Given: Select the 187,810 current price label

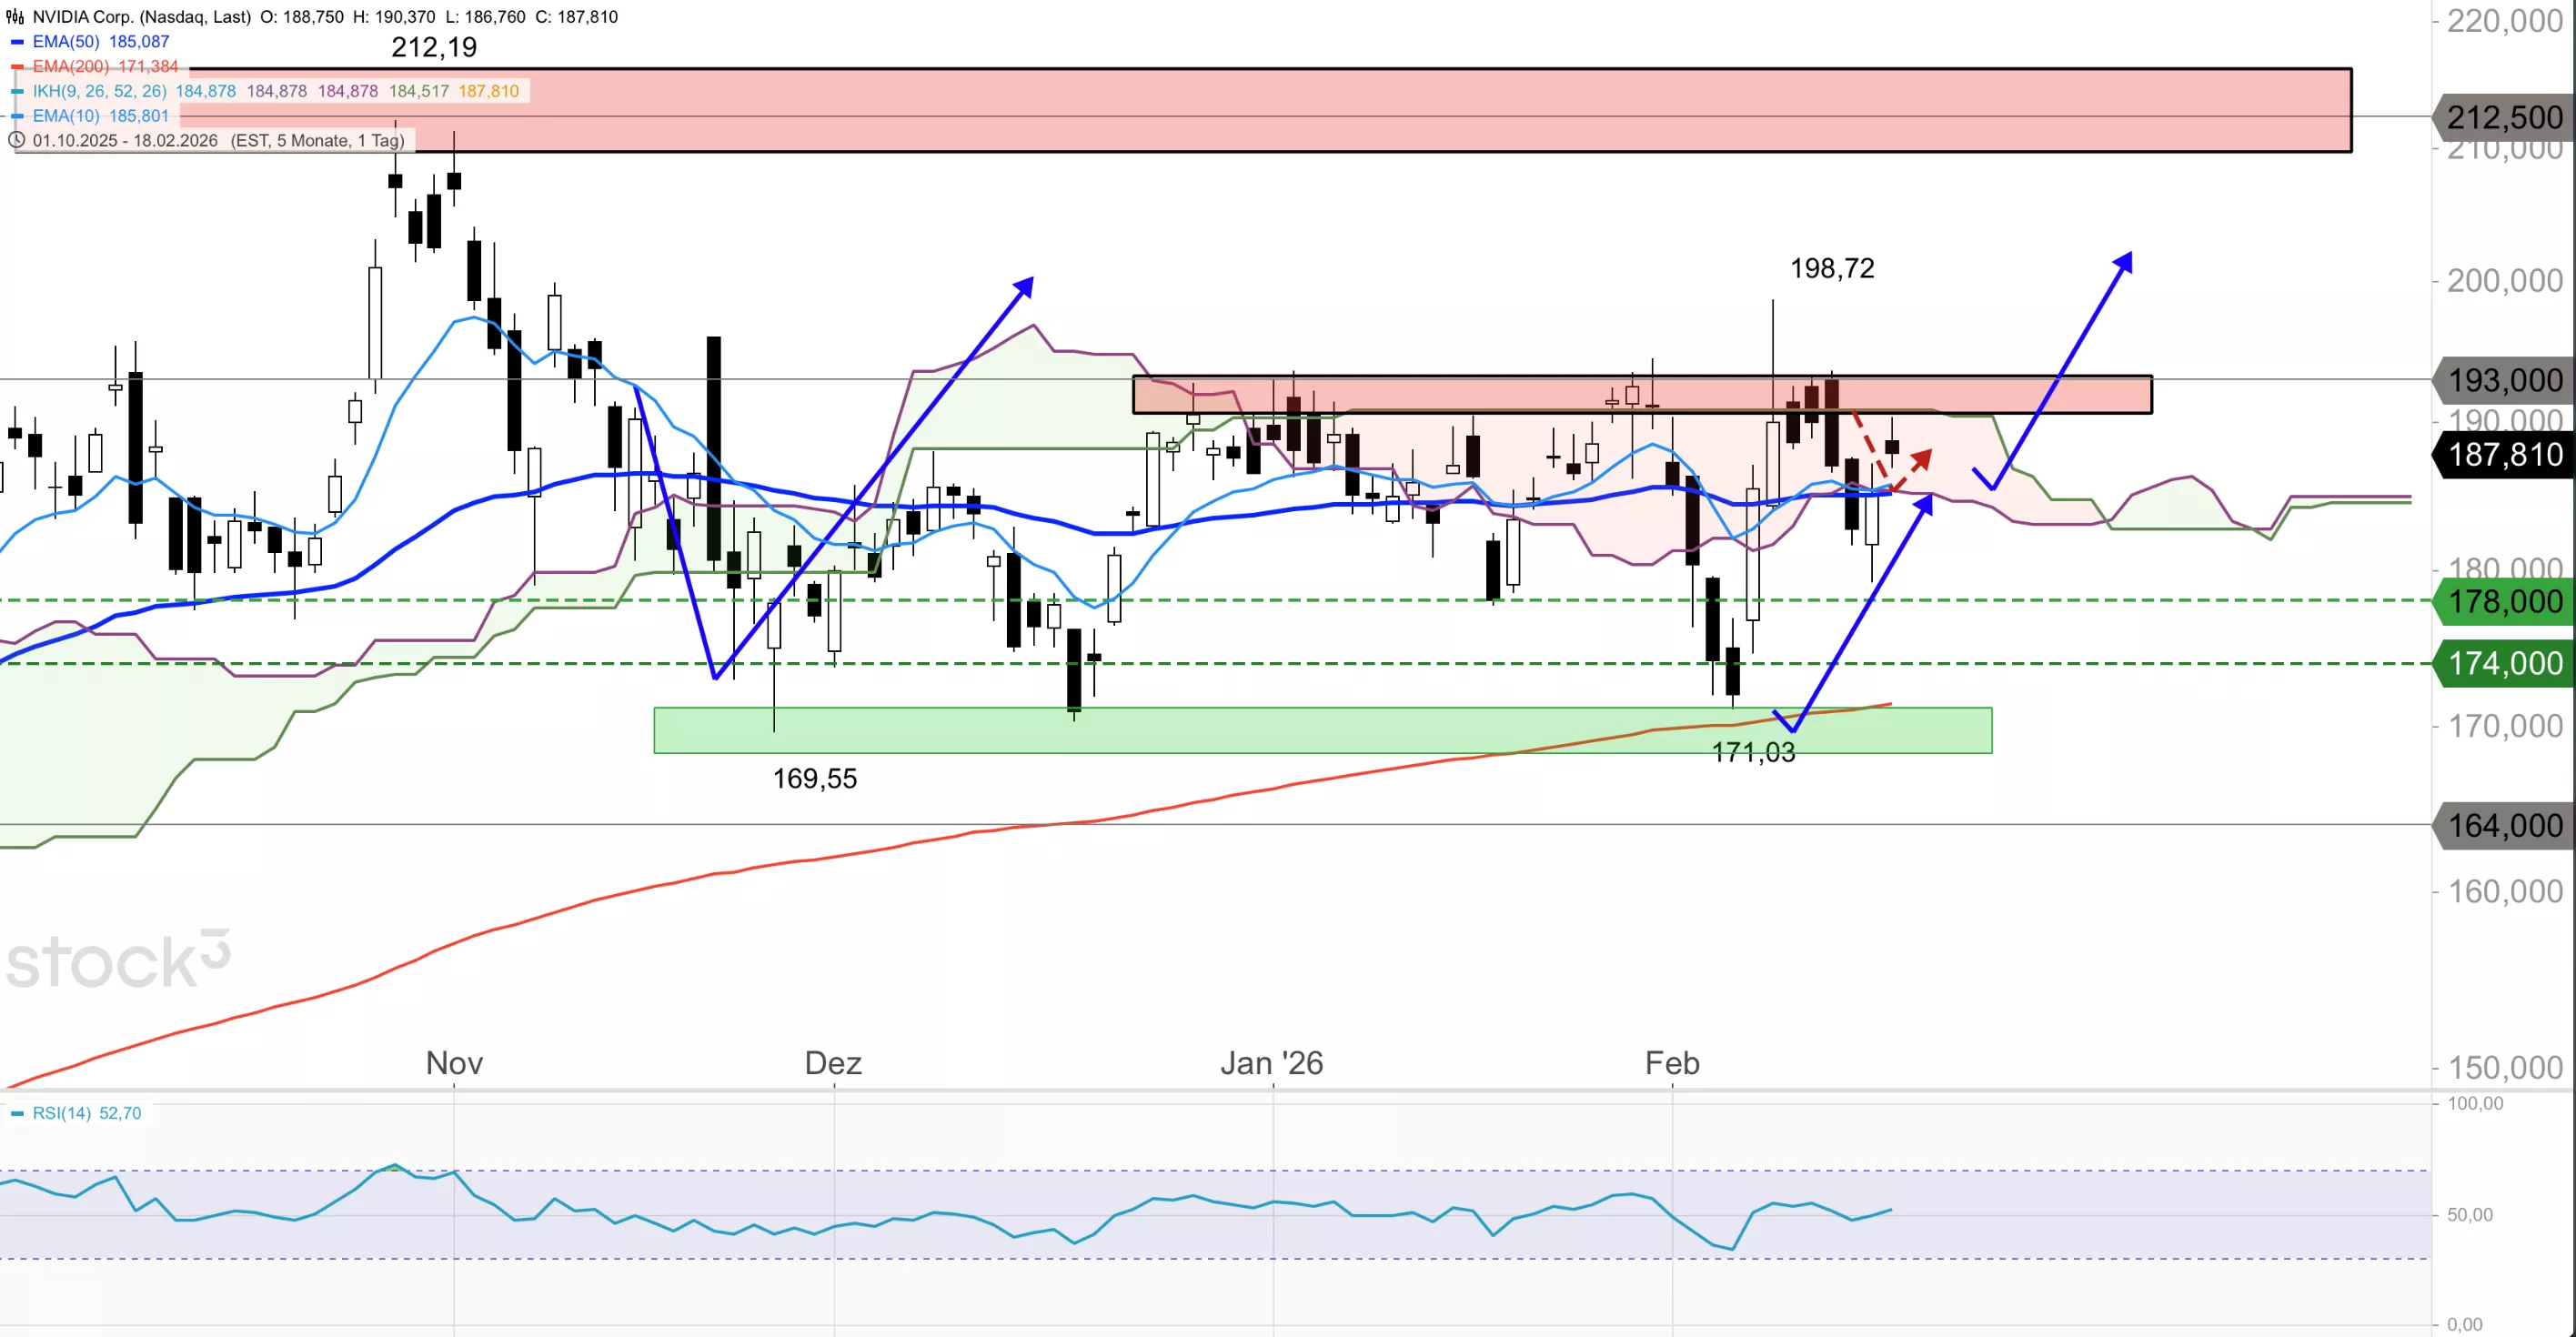Looking at the screenshot, I should [x=2505, y=455].
